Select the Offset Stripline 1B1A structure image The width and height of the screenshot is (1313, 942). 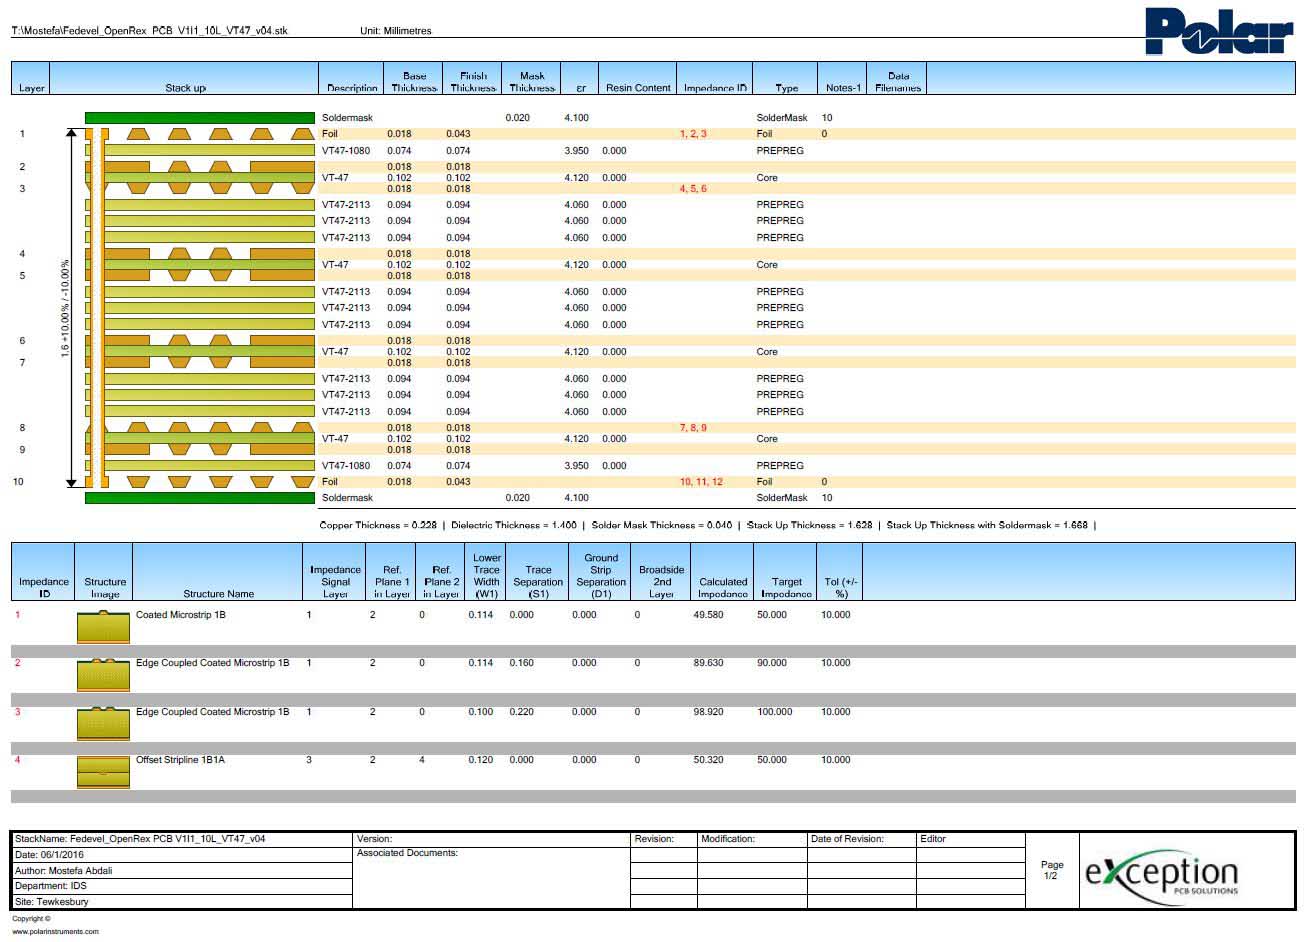click(104, 772)
